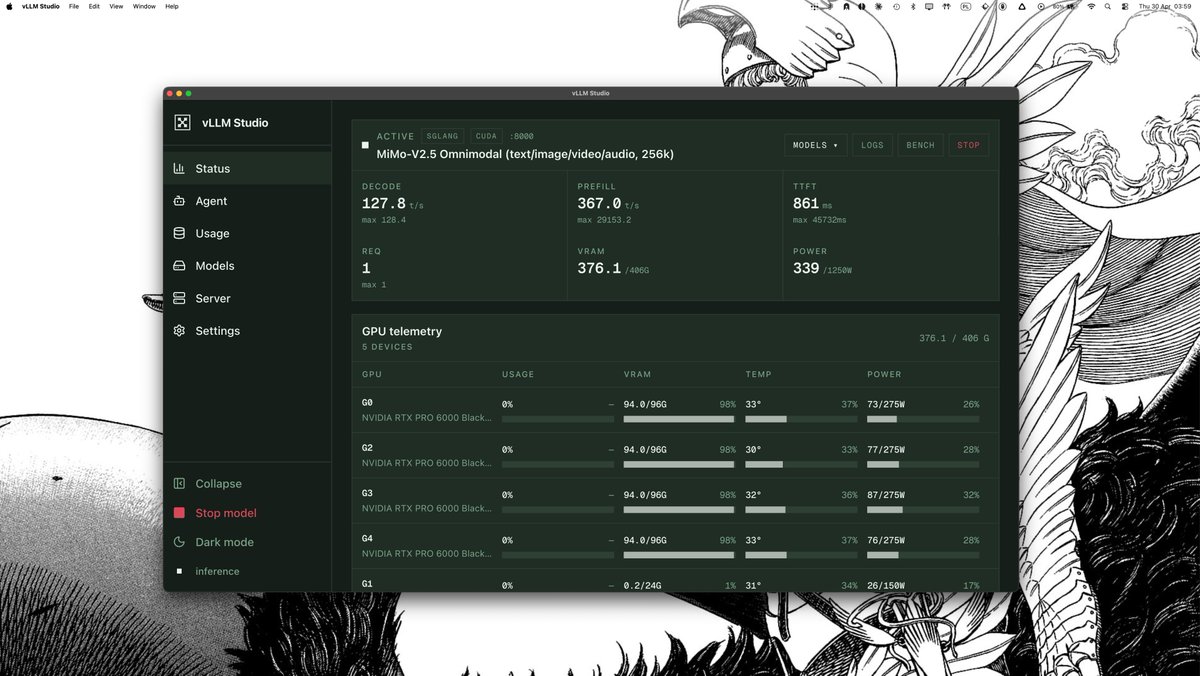Screen dimensions: 1200x676
Task: Open Server page via server-rack icon
Action: (179, 298)
